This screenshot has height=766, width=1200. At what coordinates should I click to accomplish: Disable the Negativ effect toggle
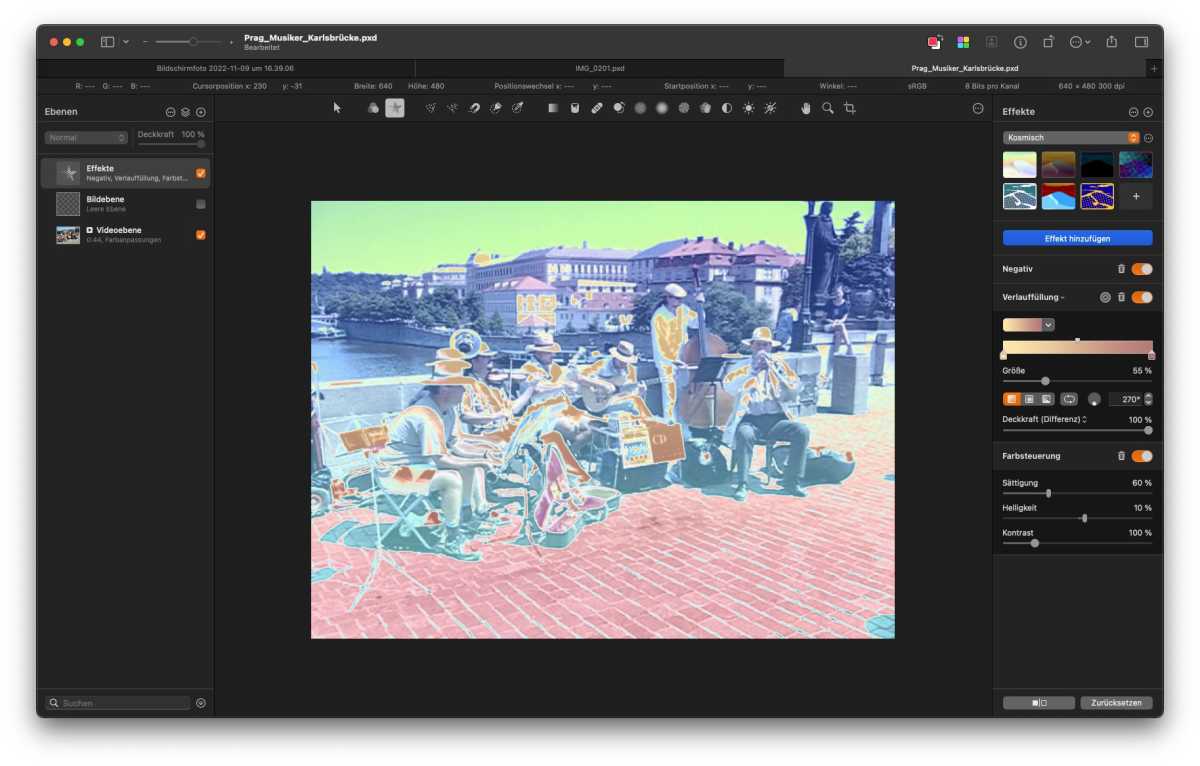tap(1140, 268)
